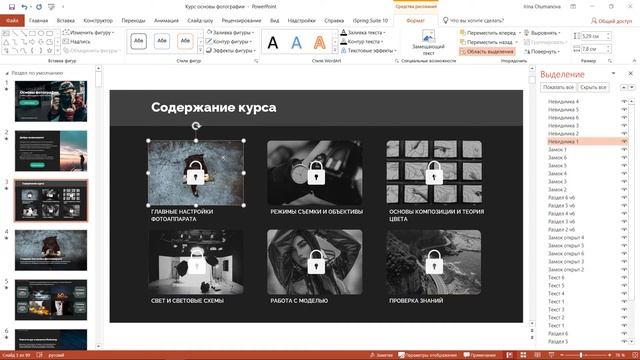Viewport: 640px width, 360px height.
Task: Move selected object up in order
Action: coord(624,87)
